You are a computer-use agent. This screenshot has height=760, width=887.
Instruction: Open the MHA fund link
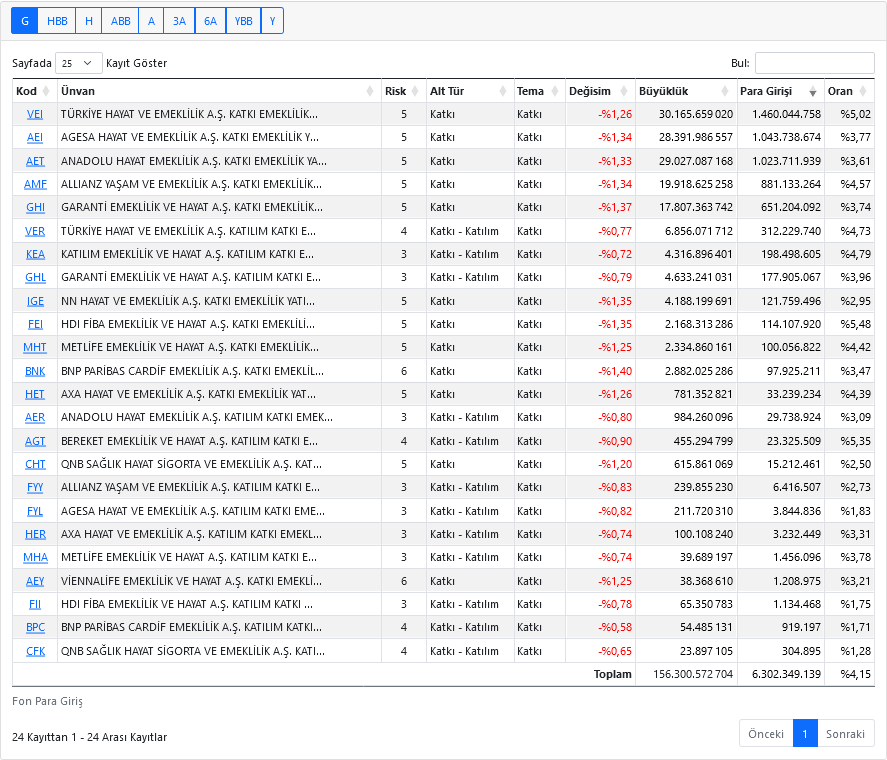[35, 559]
